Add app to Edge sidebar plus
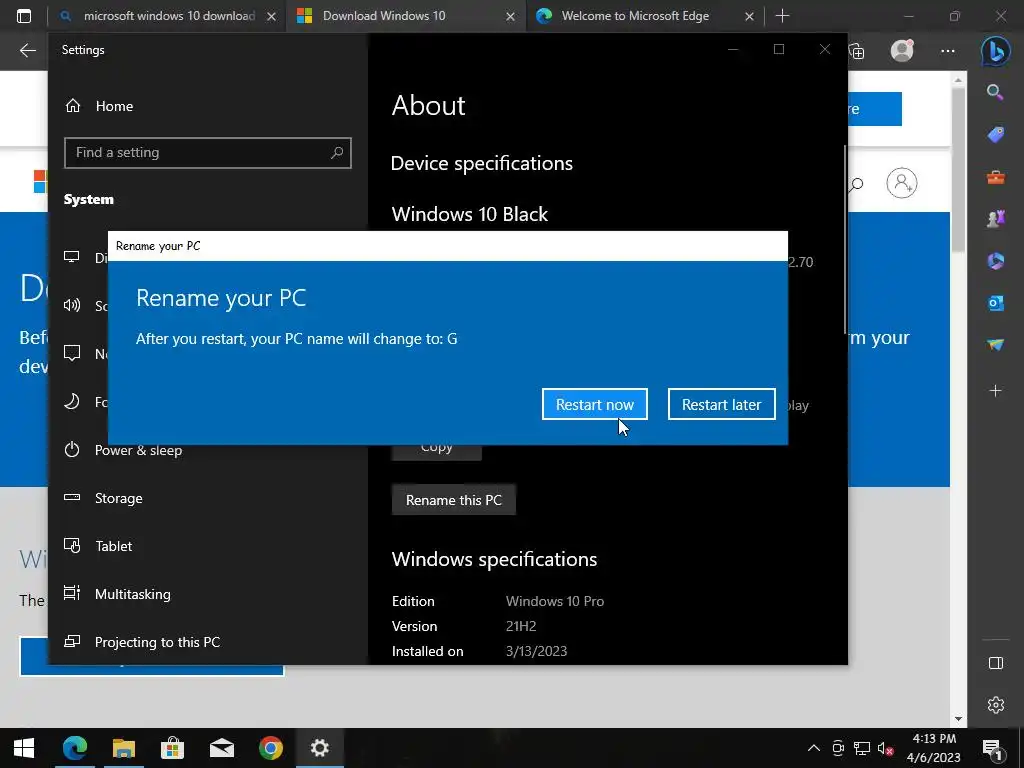Screen dimensions: 1024x768 coord(995,391)
